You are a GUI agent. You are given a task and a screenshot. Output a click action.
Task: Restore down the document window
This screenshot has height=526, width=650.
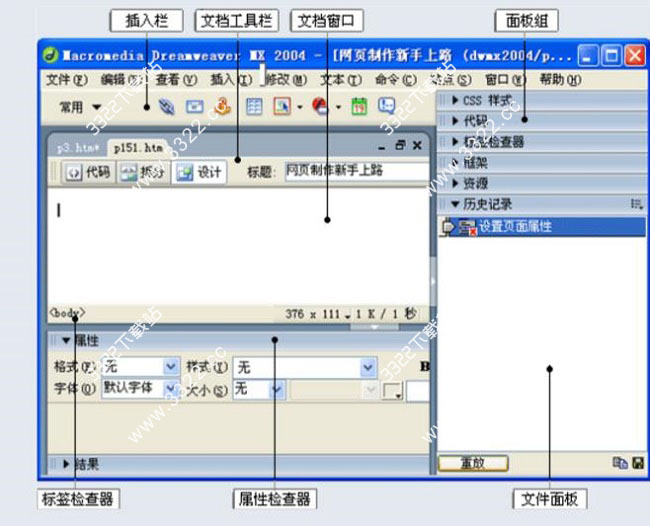(400, 145)
